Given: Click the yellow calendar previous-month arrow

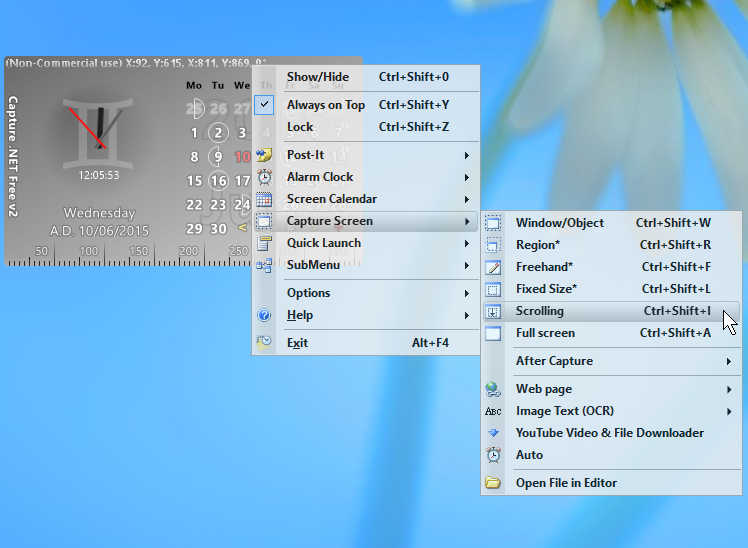Looking at the screenshot, I should click(x=242, y=227).
